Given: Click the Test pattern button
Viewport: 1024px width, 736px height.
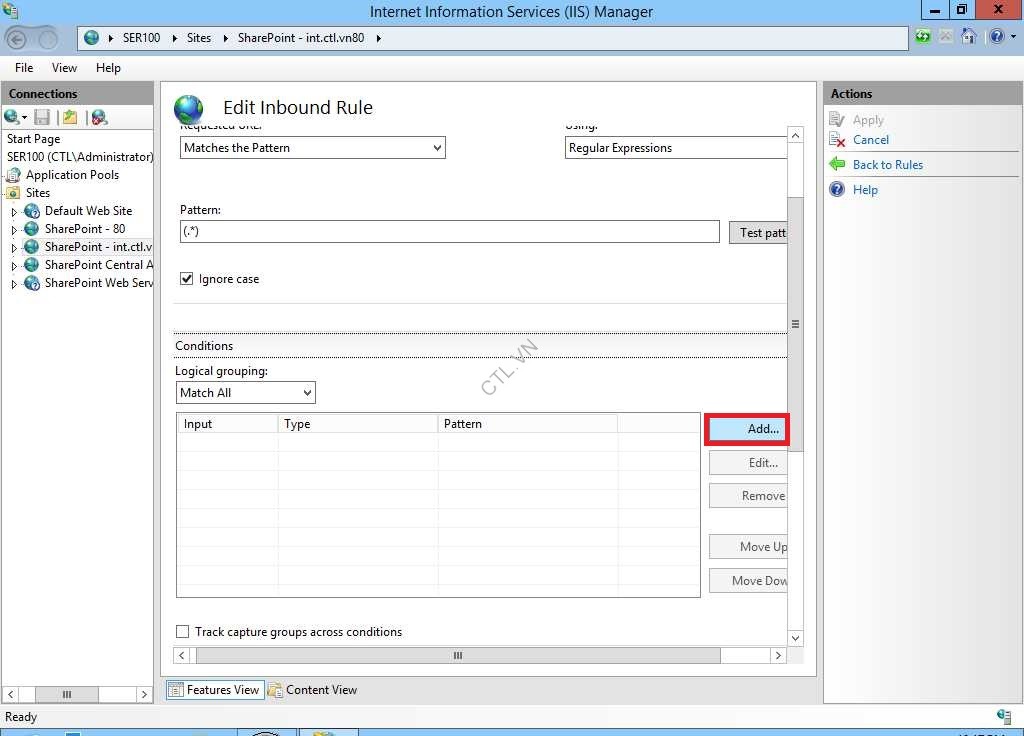Looking at the screenshot, I should pos(758,232).
